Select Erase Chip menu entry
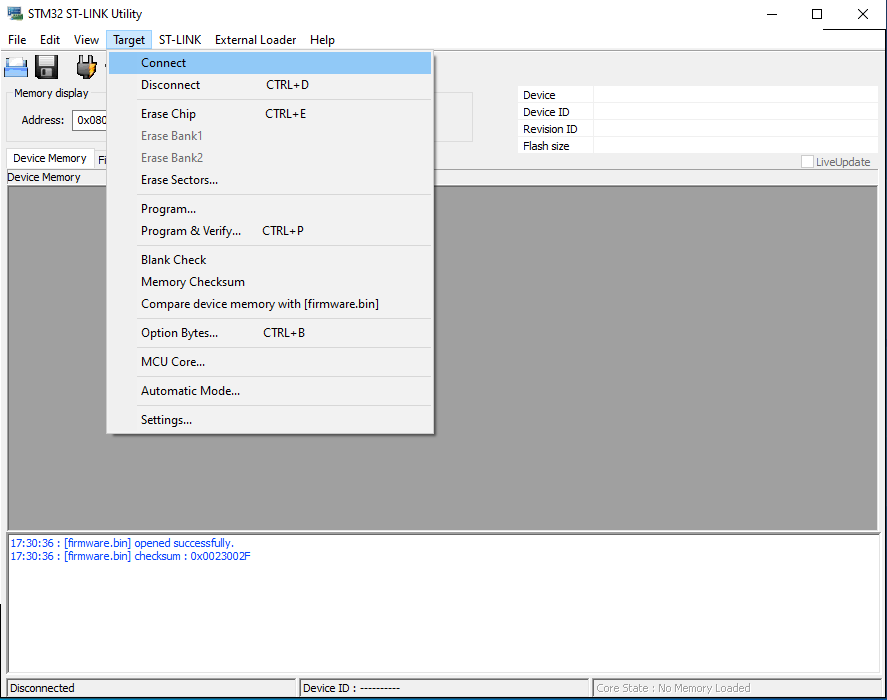Screen dimensions: 887x700 click(270, 114)
